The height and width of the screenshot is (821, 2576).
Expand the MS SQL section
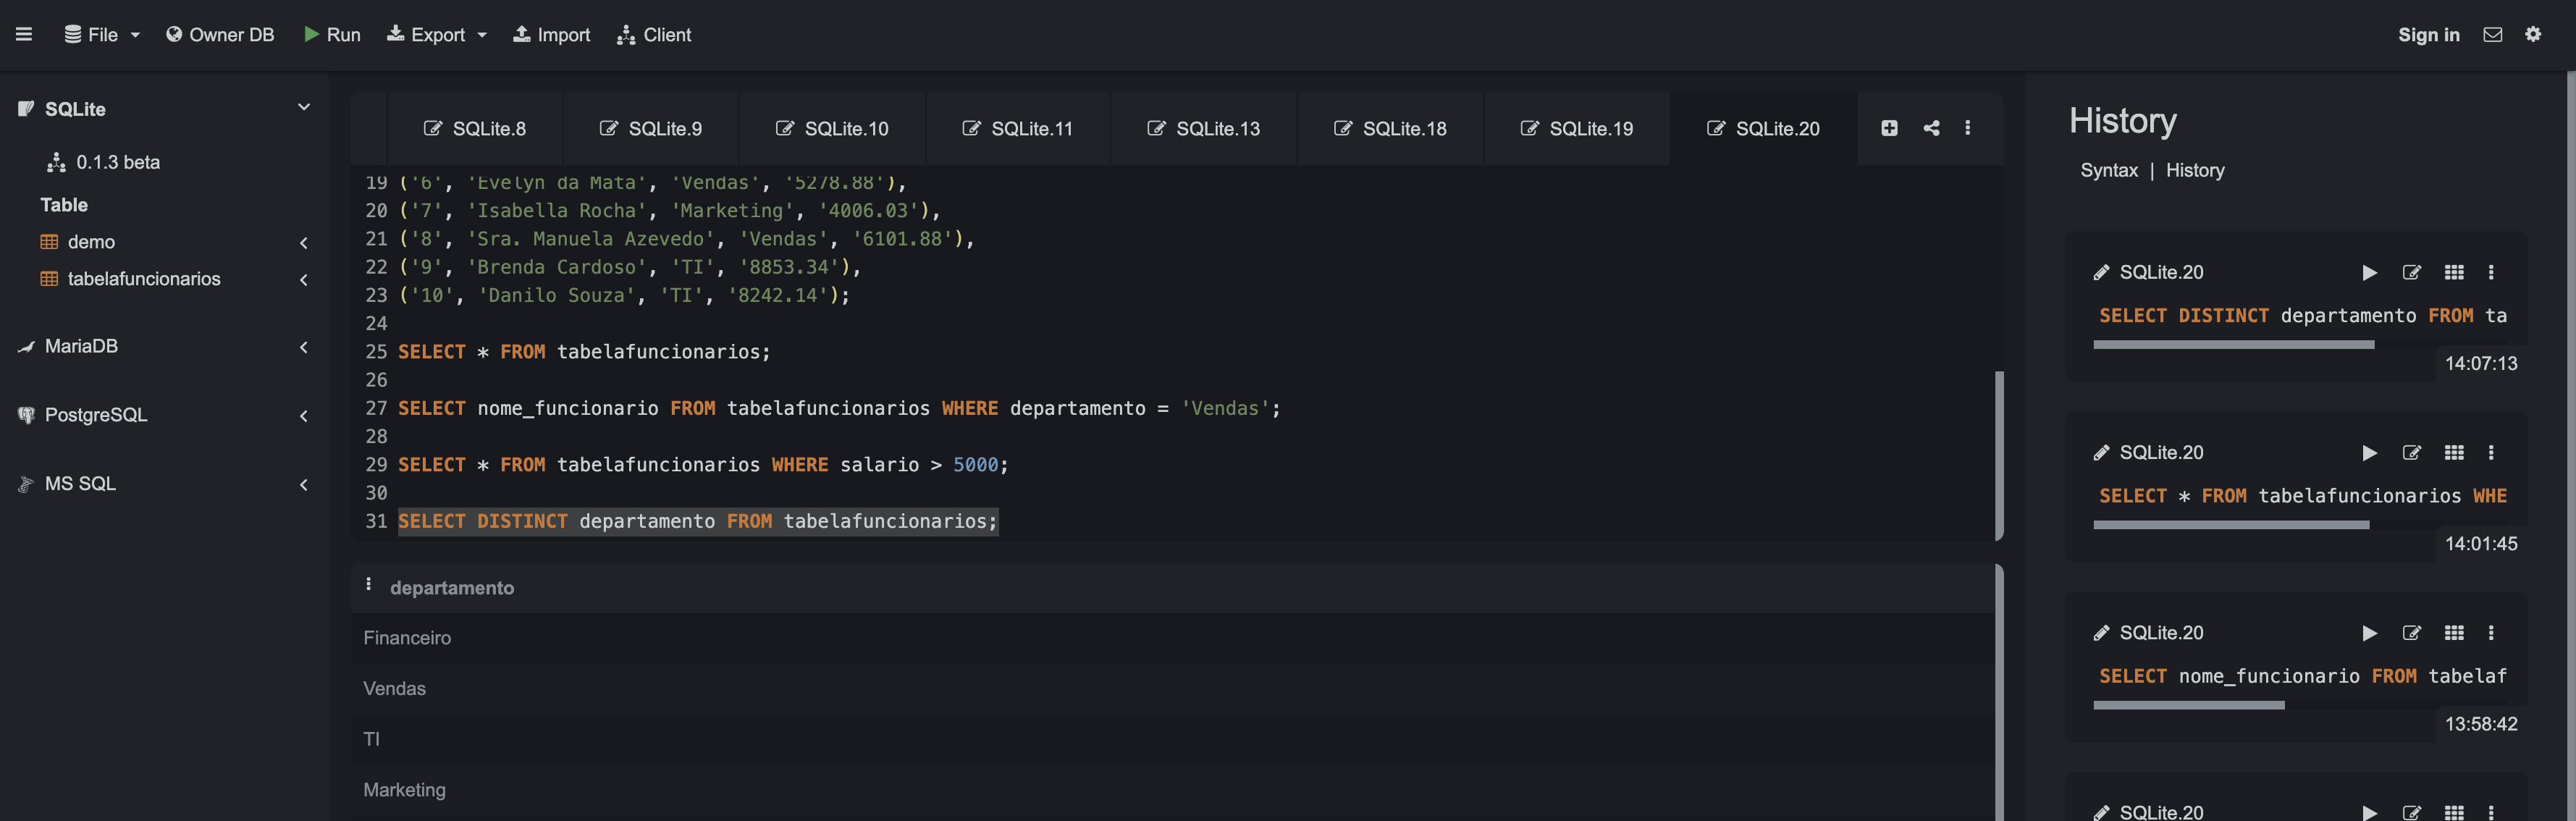pos(304,485)
